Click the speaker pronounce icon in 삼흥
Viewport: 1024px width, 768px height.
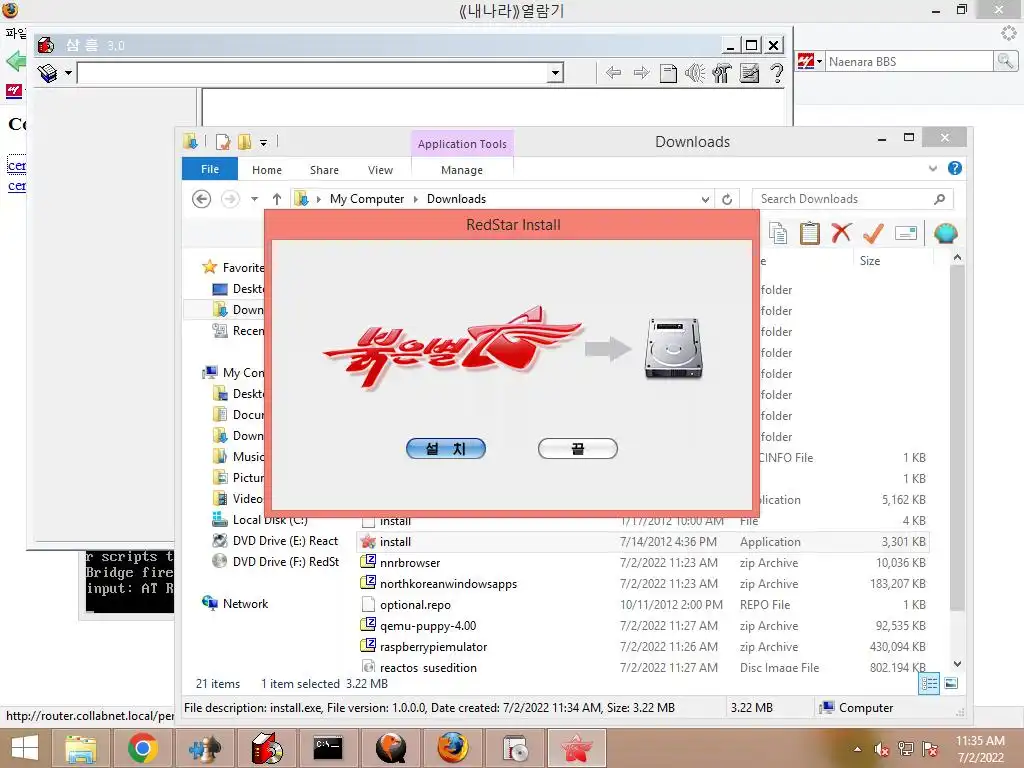[x=695, y=72]
